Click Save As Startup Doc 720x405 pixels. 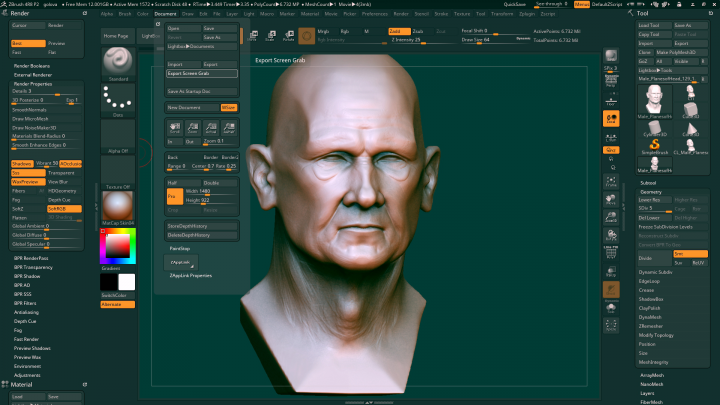point(202,91)
